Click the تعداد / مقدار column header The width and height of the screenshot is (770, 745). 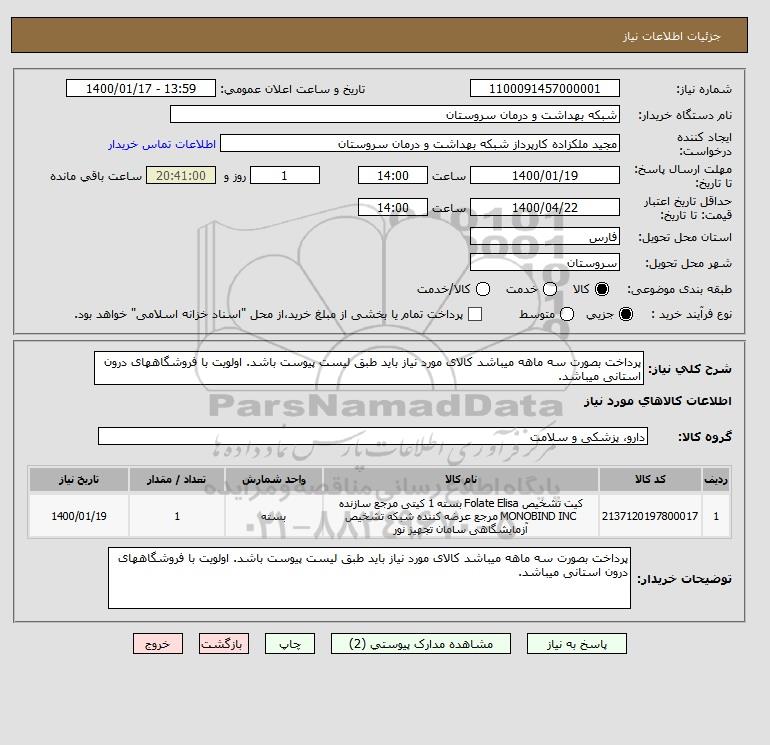[x=177, y=479]
